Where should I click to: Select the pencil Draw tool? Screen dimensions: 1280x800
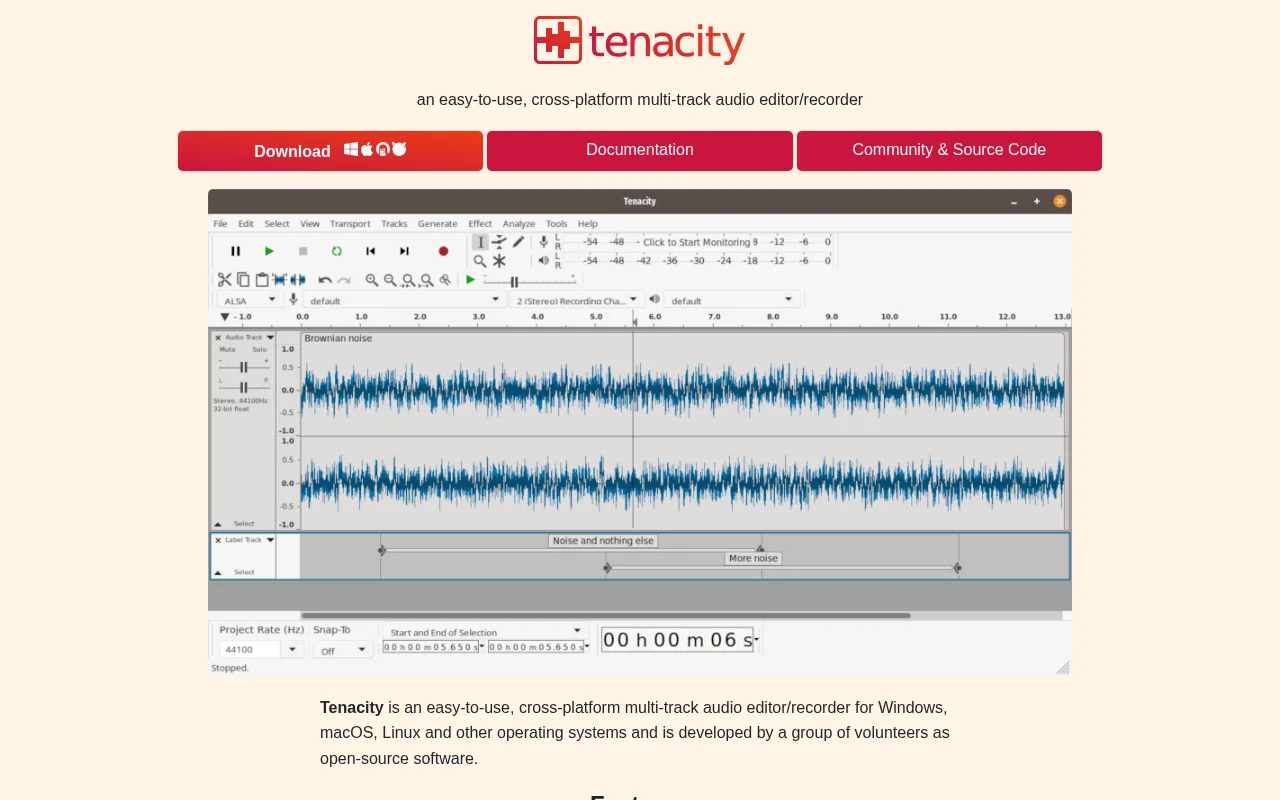tap(518, 242)
